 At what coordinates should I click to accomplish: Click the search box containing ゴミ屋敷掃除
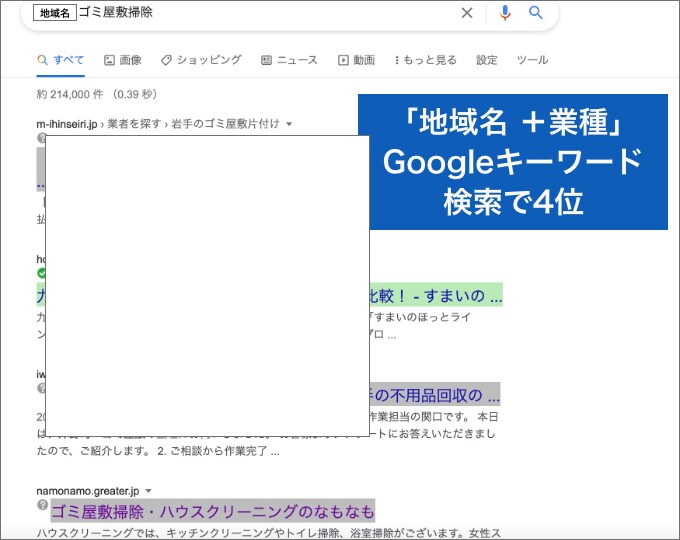289,14
